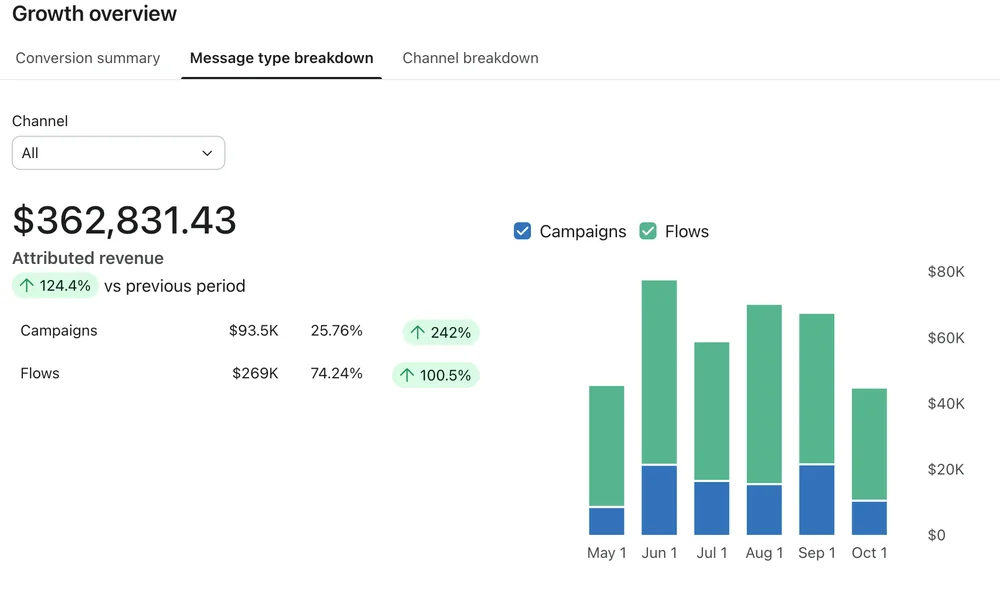Click the $269K Flows value

click(255, 373)
